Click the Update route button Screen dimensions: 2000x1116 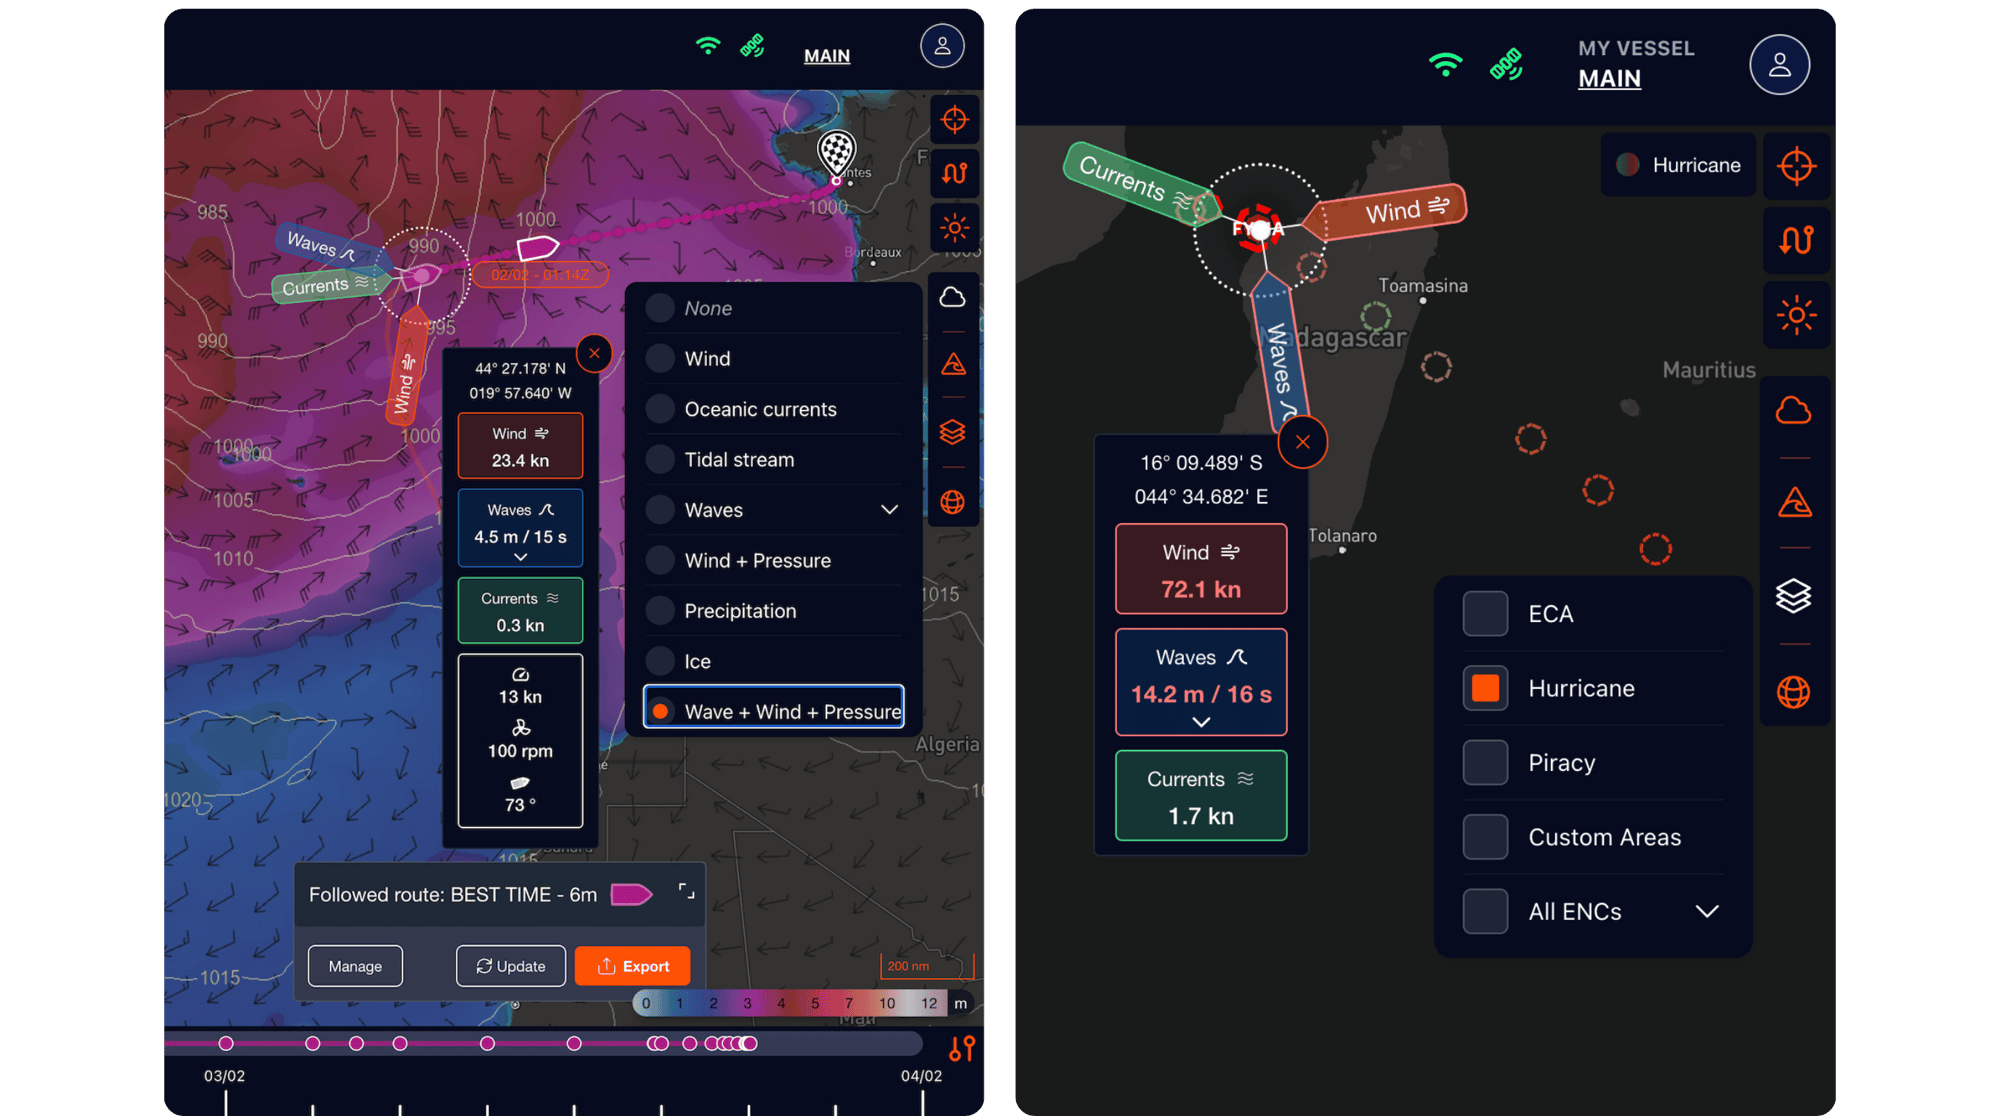pyautogui.click(x=511, y=966)
